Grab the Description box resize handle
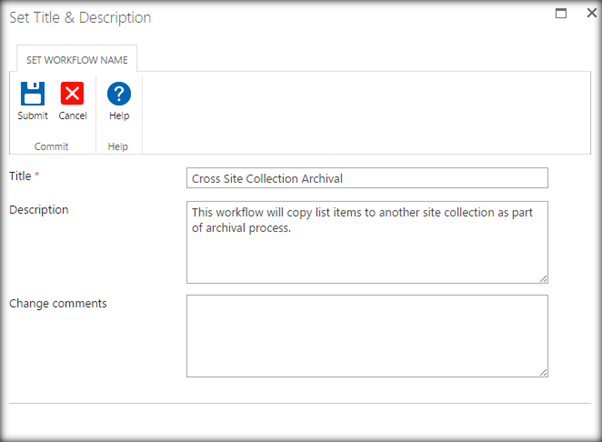This screenshot has width=602, height=442. (x=543, y=278)
